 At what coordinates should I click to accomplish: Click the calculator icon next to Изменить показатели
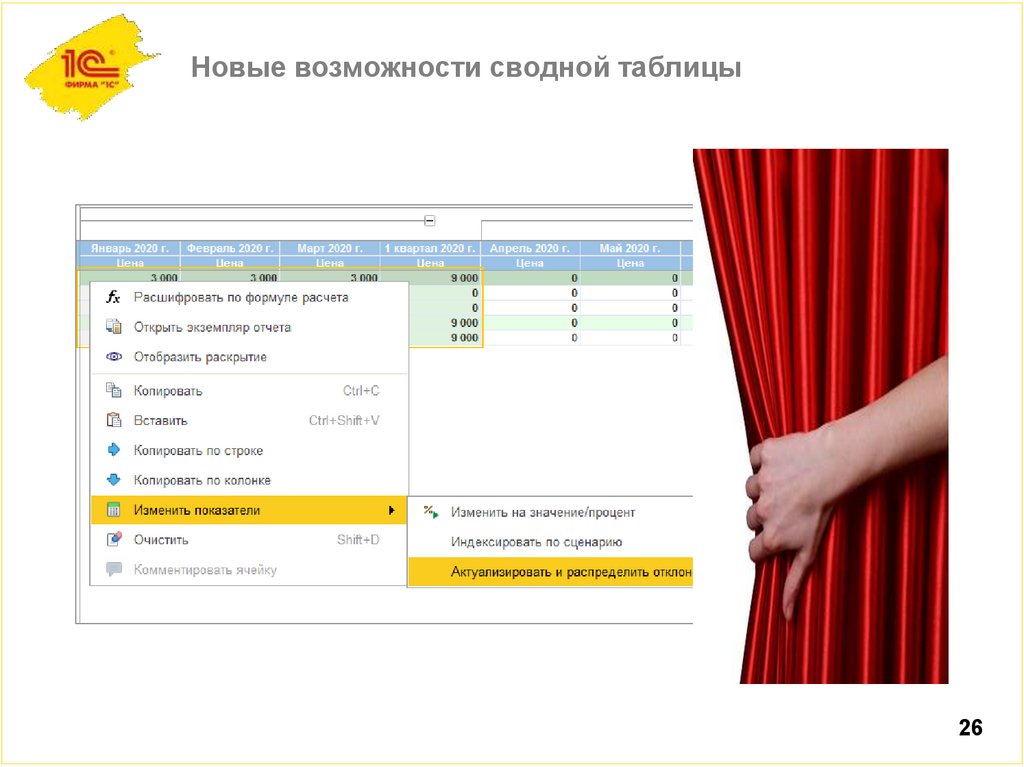pyautogui.click(x=113, y=509)
